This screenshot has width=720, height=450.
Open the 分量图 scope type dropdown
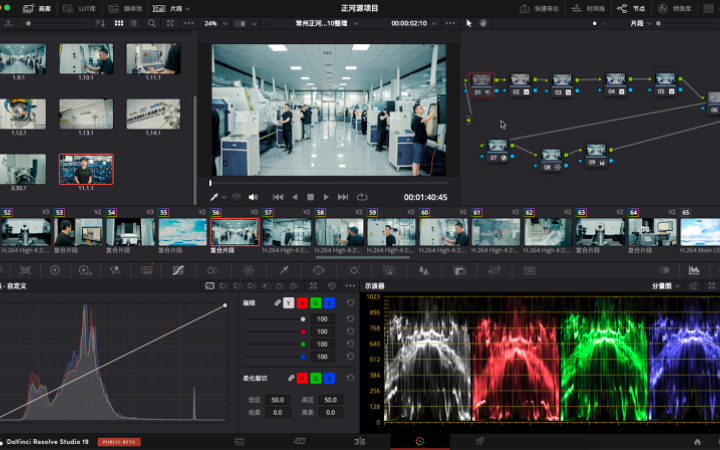click(x=665, y=286)
